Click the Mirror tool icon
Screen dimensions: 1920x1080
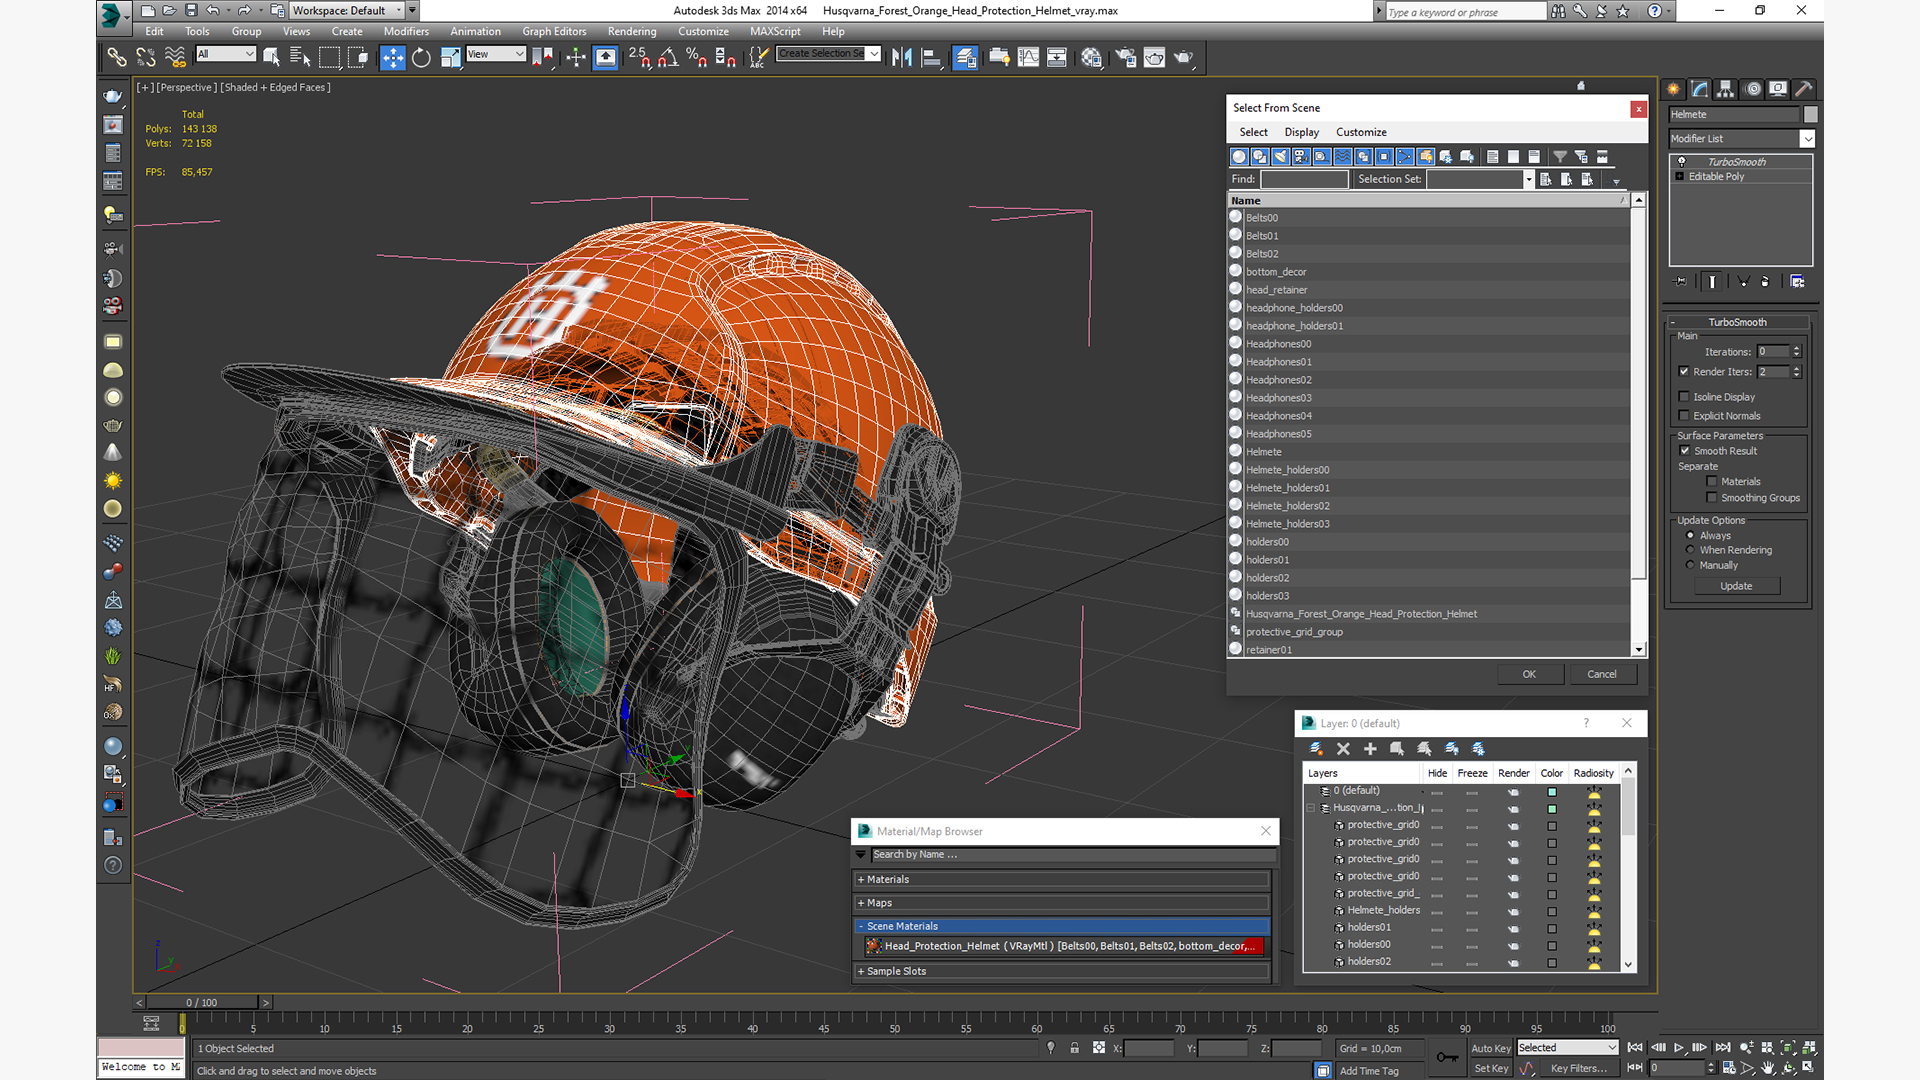tap(902, 58)
